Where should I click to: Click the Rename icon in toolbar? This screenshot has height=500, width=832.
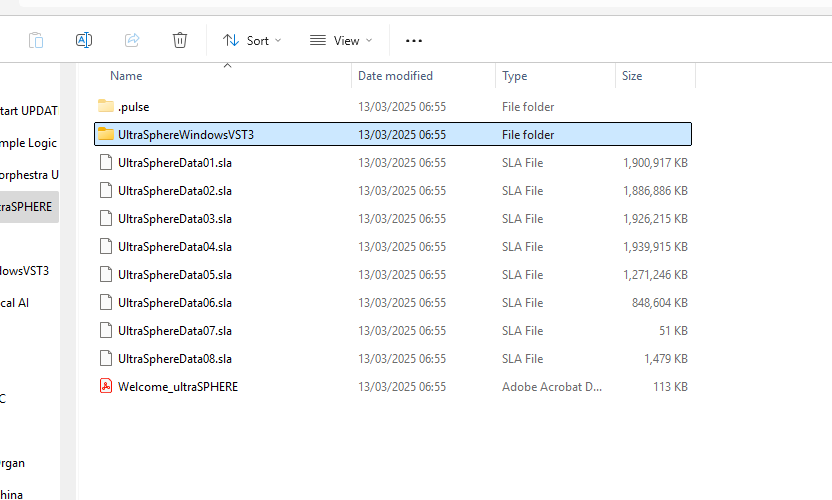pos(84,40)
